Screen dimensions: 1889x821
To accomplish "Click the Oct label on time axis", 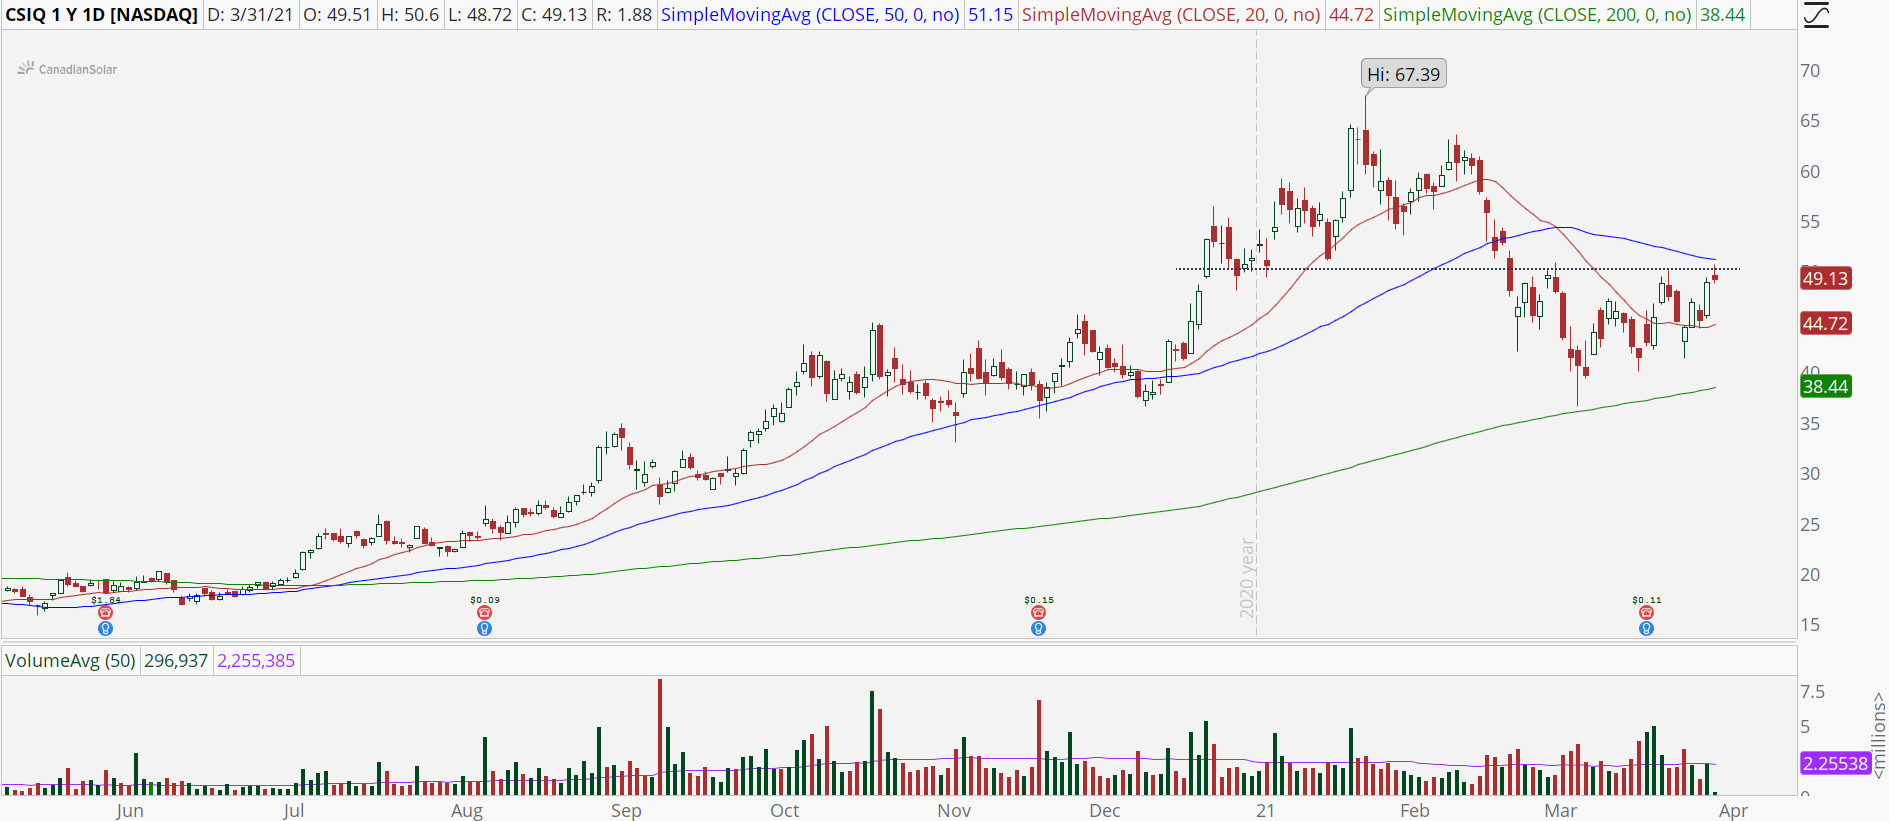I will [785, 810].
